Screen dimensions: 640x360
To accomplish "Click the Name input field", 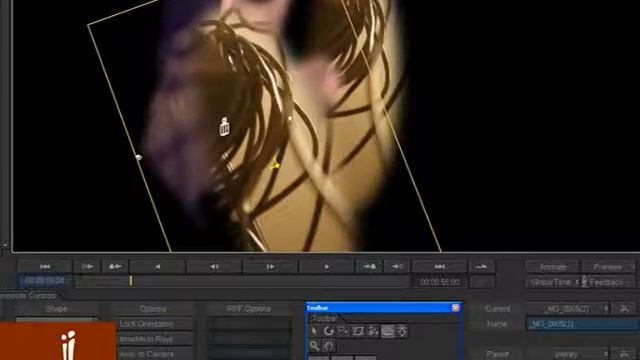I will click(x=583, y=324).
